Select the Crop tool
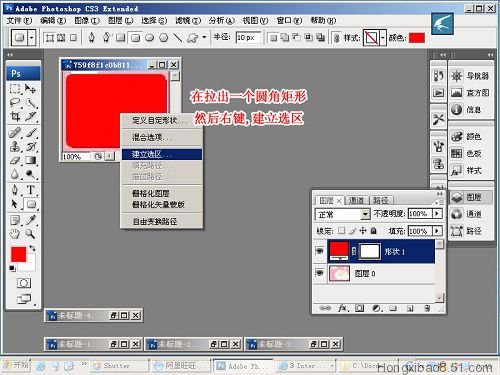500x375 pixels. click(15, 116)
